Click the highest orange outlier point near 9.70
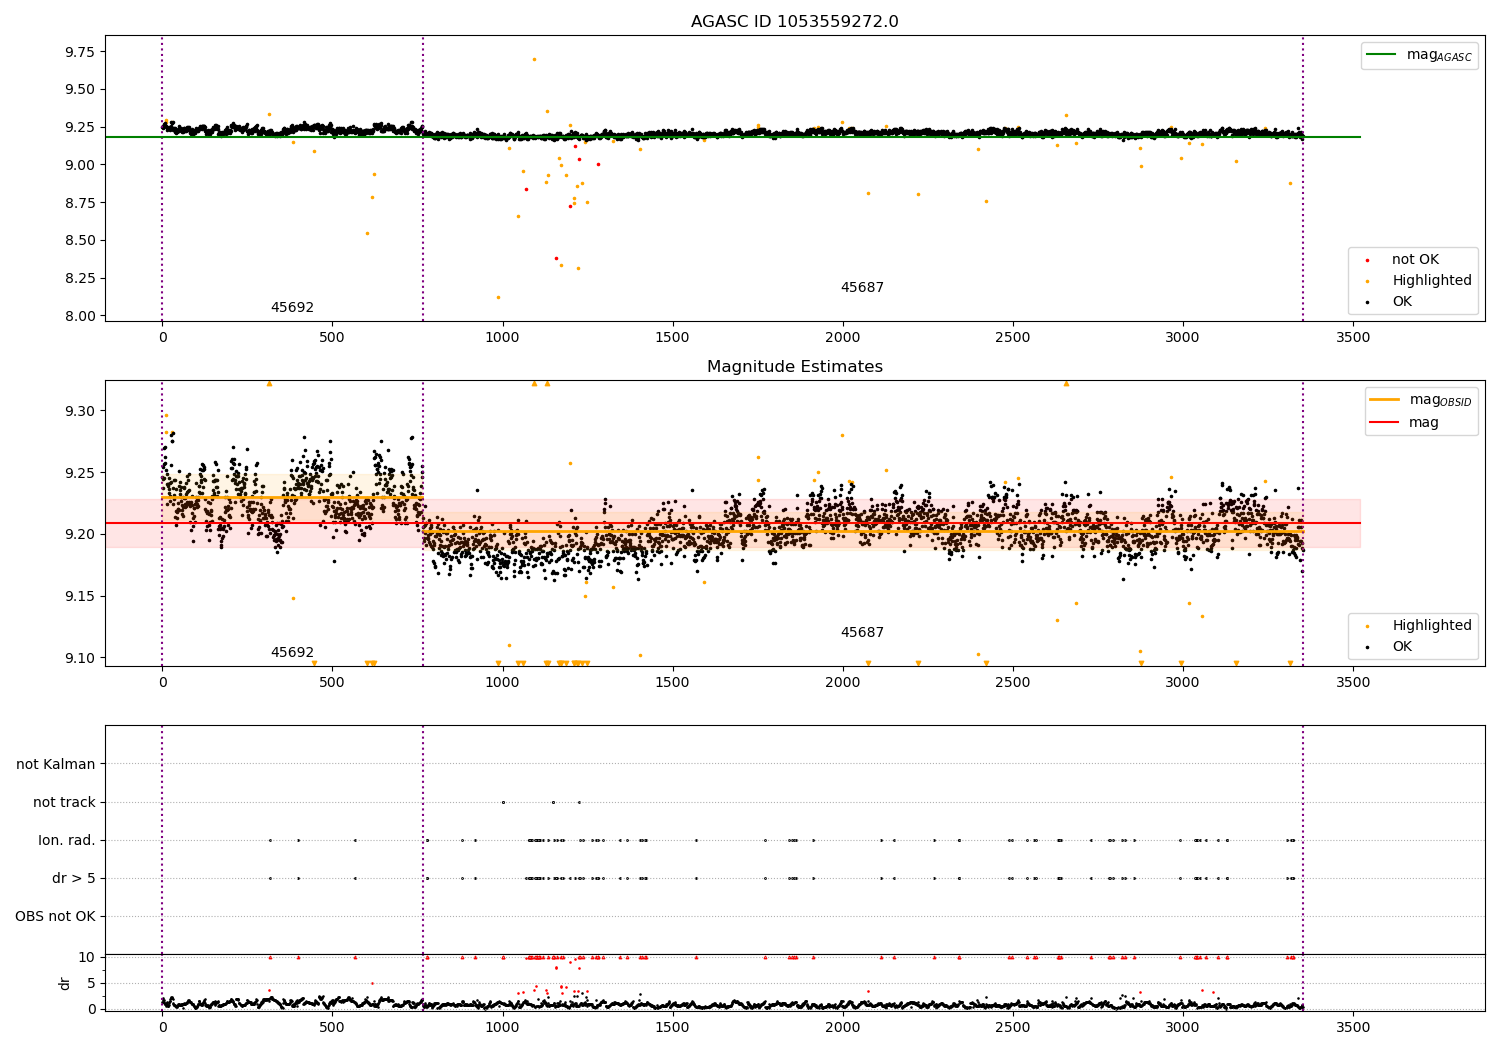 click(534, 59)
